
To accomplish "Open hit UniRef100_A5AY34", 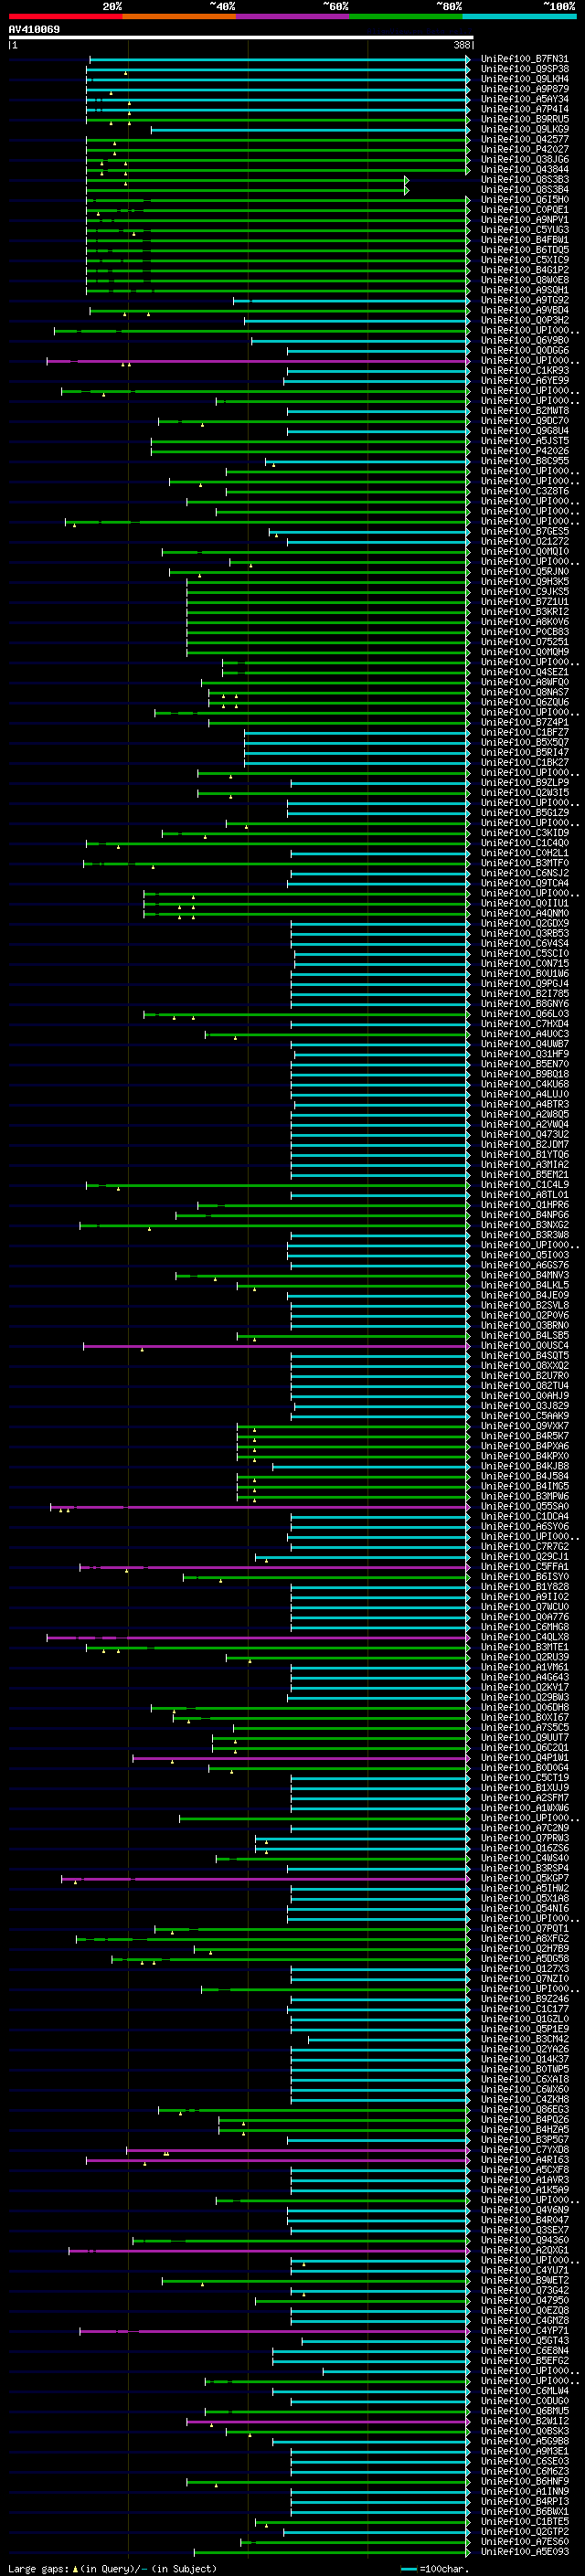I will tap(525, 99).
